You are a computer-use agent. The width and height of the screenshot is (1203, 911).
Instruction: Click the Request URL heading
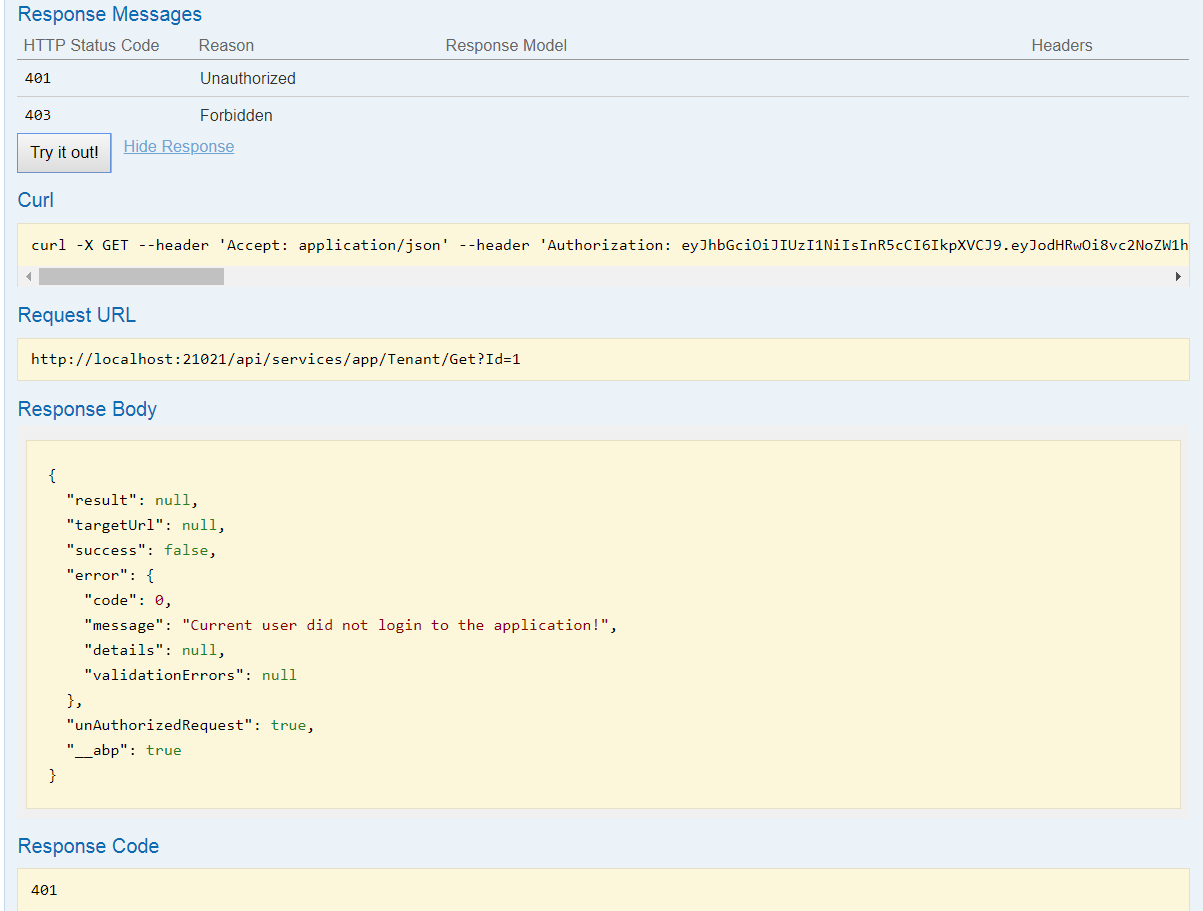click(76, 315)
